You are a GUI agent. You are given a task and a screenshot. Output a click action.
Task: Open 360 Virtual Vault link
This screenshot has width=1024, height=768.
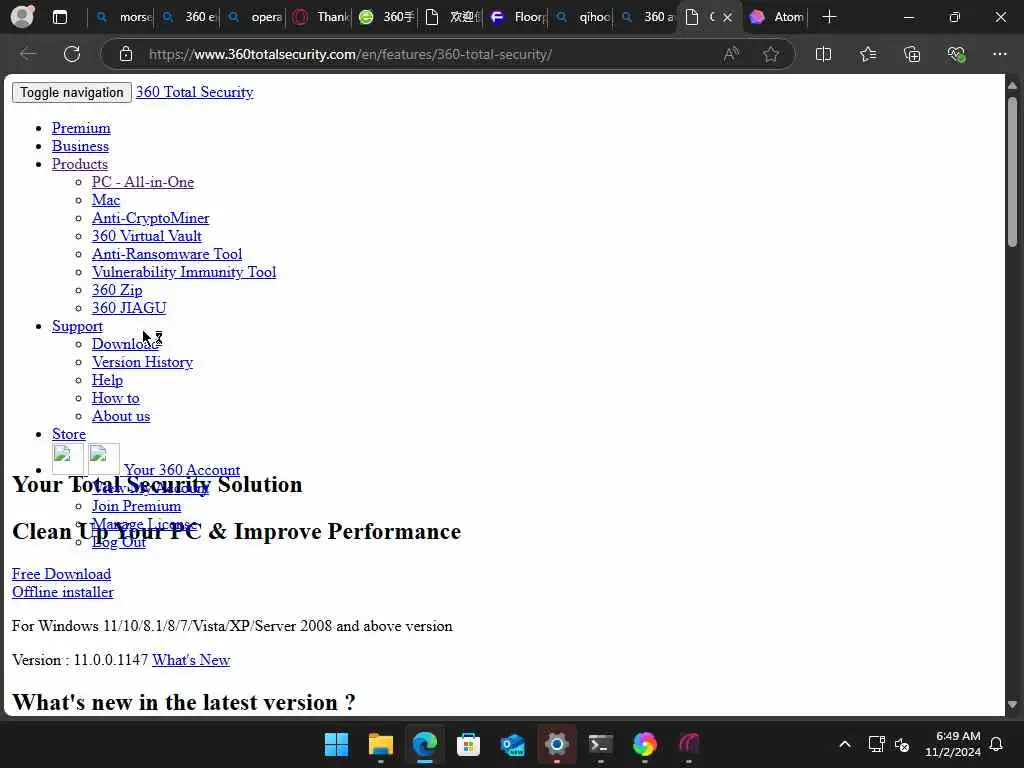pos(147,236)
